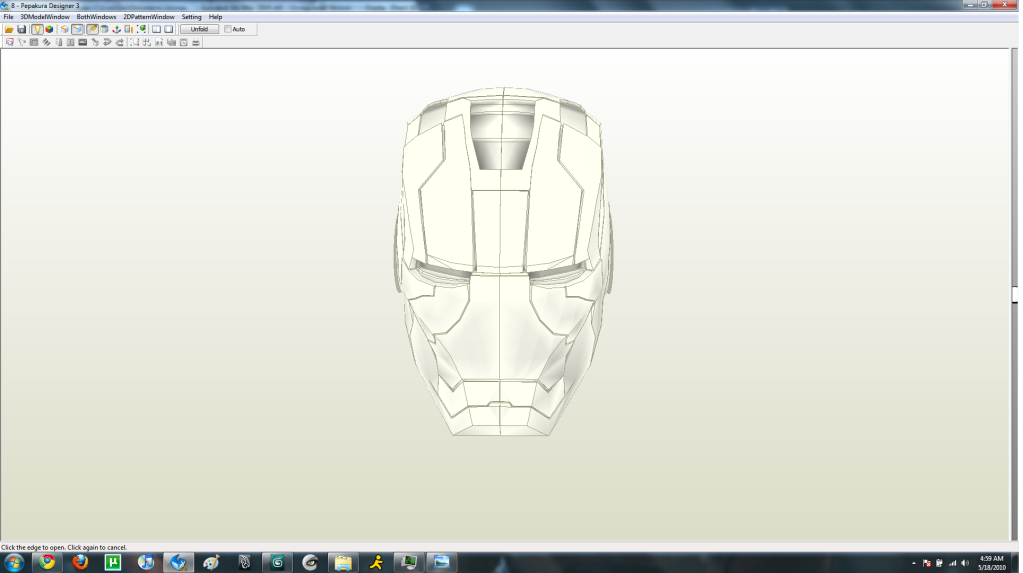The image size is (1023, 573).
Task: Save the model with the floppy disk icon
Action: pyautogui.click(x=22, y=29)
